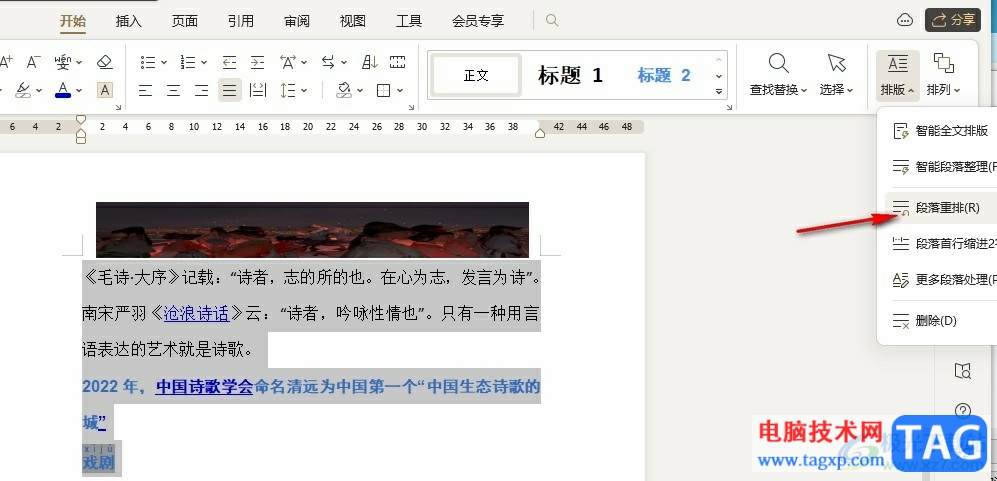
Task: Click the decrease indent icon
Action: tap(230, 62)
